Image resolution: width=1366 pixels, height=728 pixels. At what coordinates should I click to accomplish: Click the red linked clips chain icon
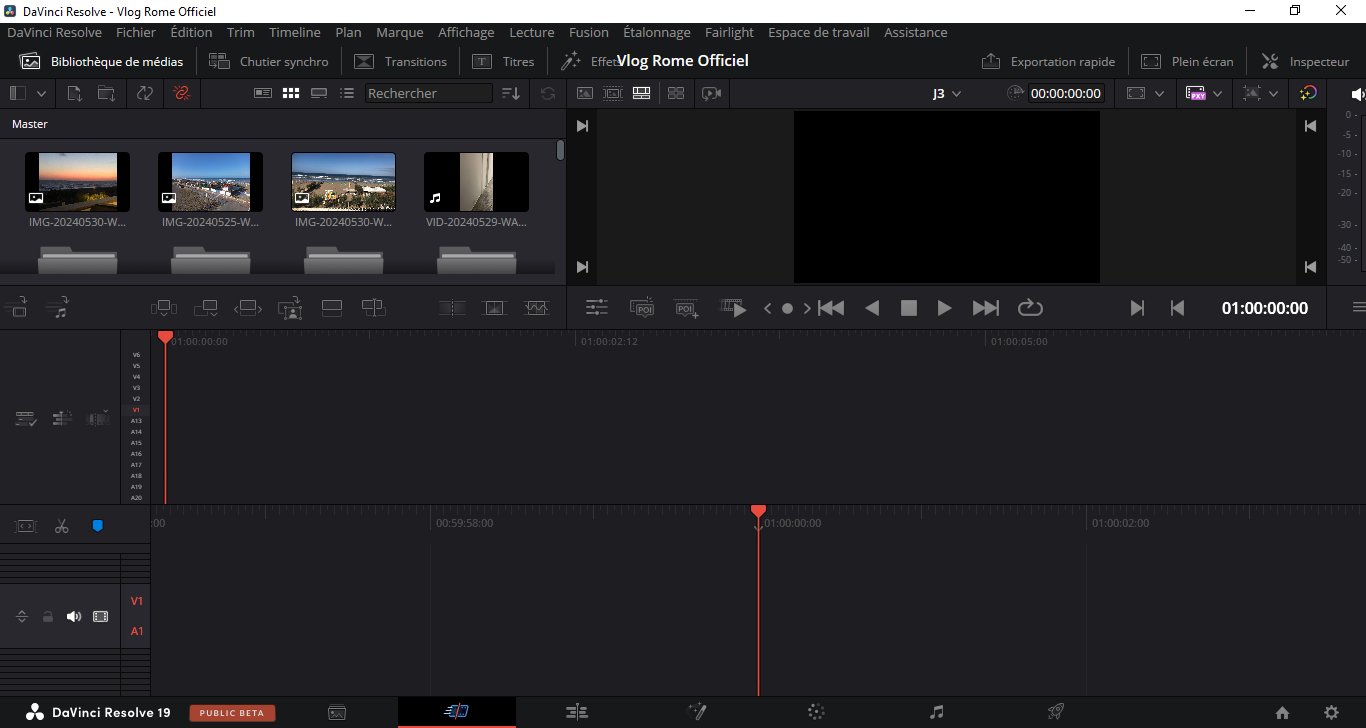(x=181, y=93)
